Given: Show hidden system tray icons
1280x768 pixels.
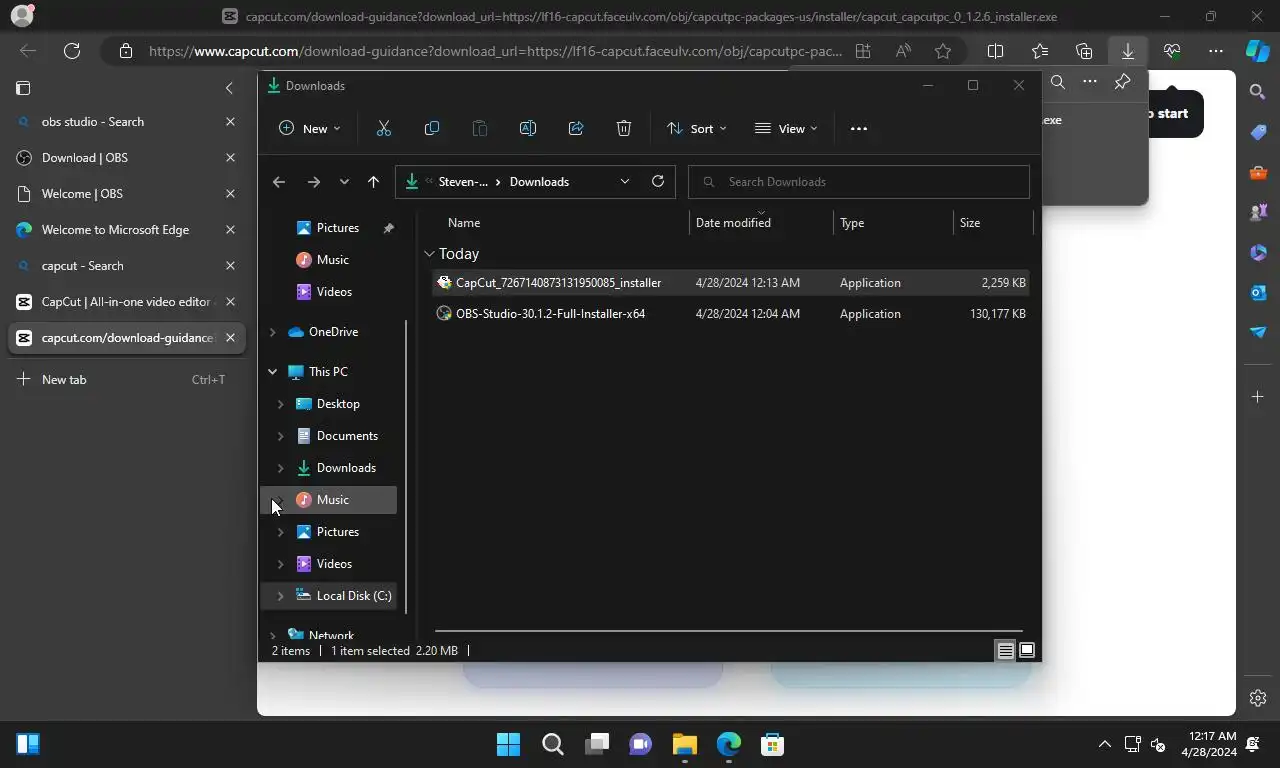Looking at the screenshot, I should point(1104,744).
